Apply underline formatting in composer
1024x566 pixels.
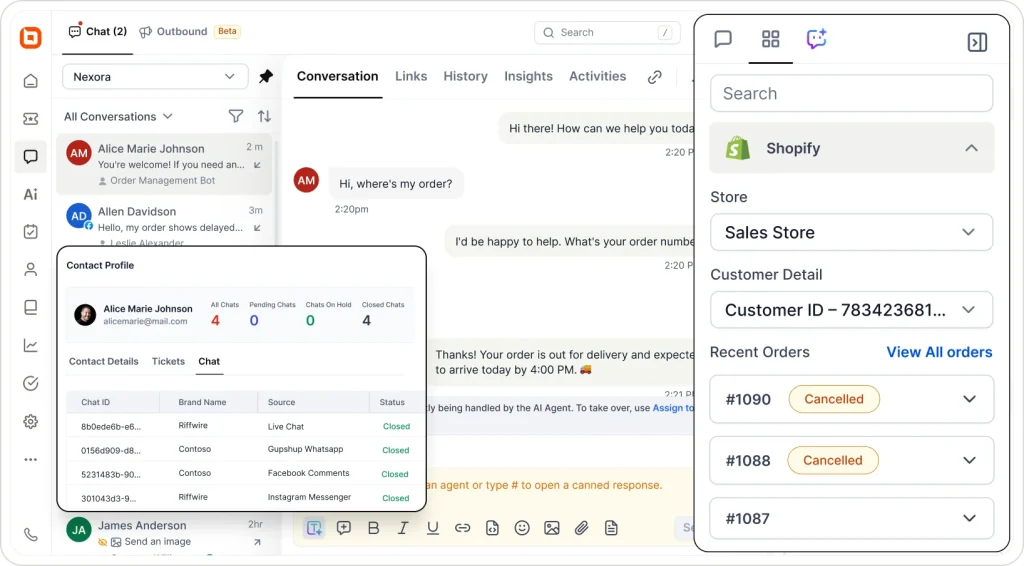pyautogui.click(x=433, y=527)
